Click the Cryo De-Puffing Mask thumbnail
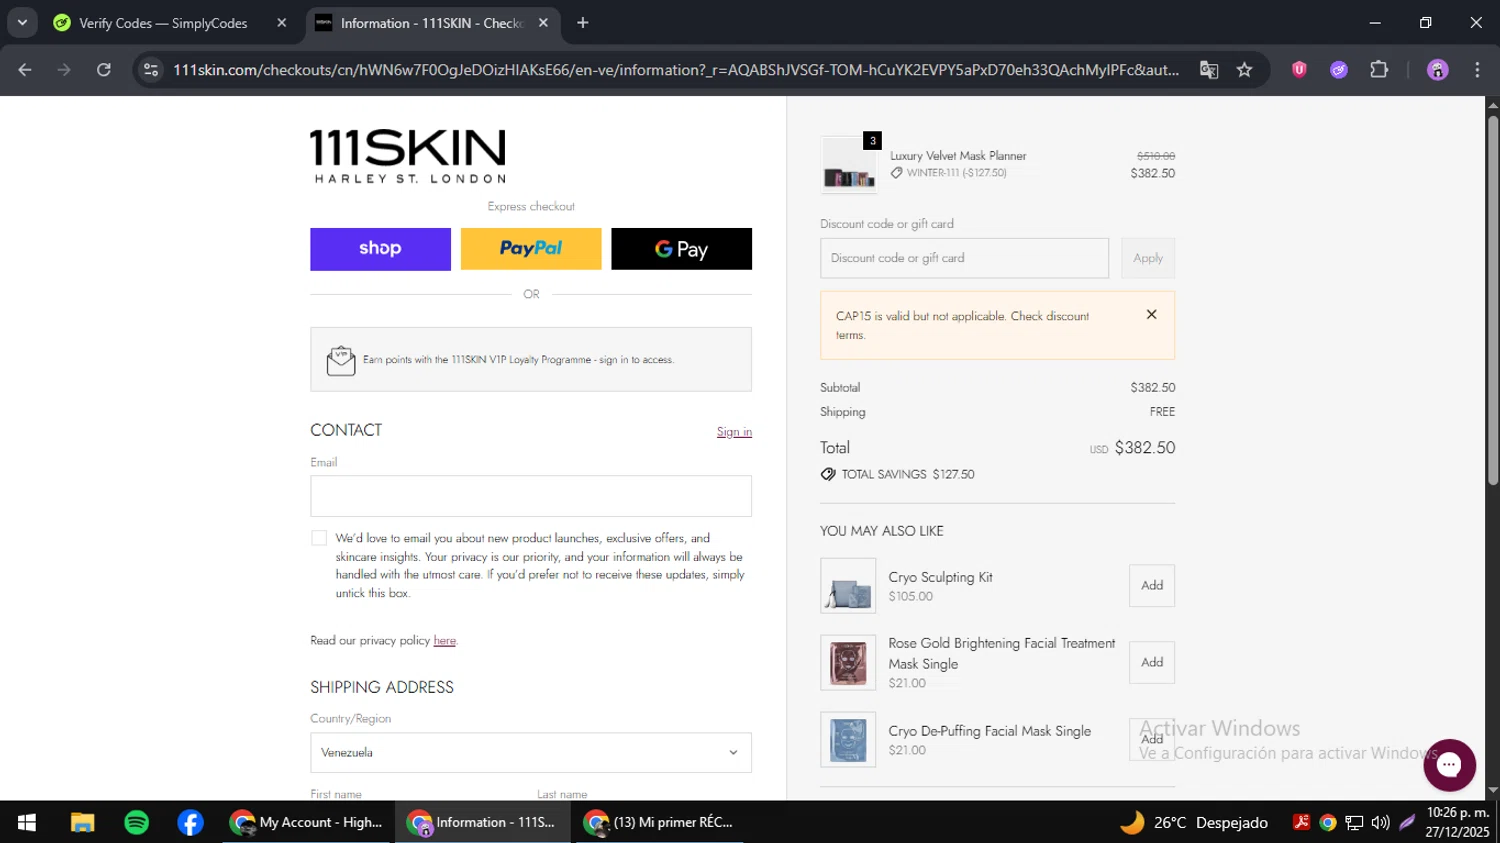Viewport: 1500px width, 843px height. [848, 739]
